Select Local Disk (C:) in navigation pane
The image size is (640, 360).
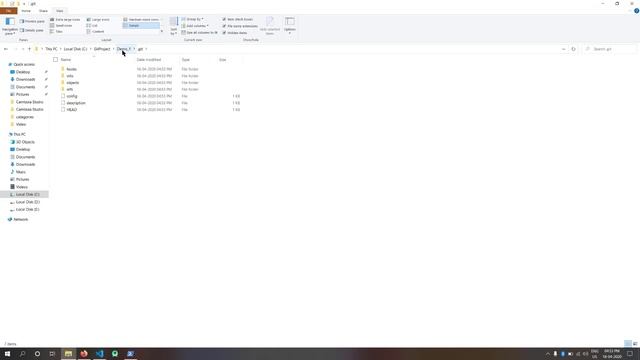tap(25, 194)
